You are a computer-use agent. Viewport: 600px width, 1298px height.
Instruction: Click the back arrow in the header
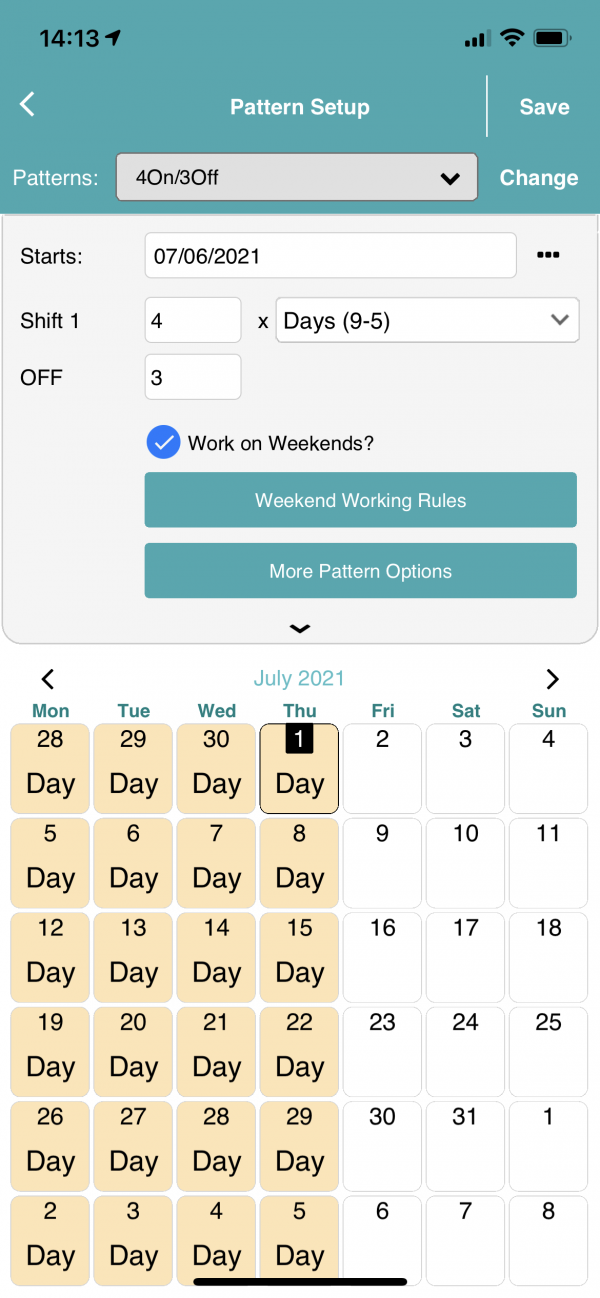click(27, 104)
